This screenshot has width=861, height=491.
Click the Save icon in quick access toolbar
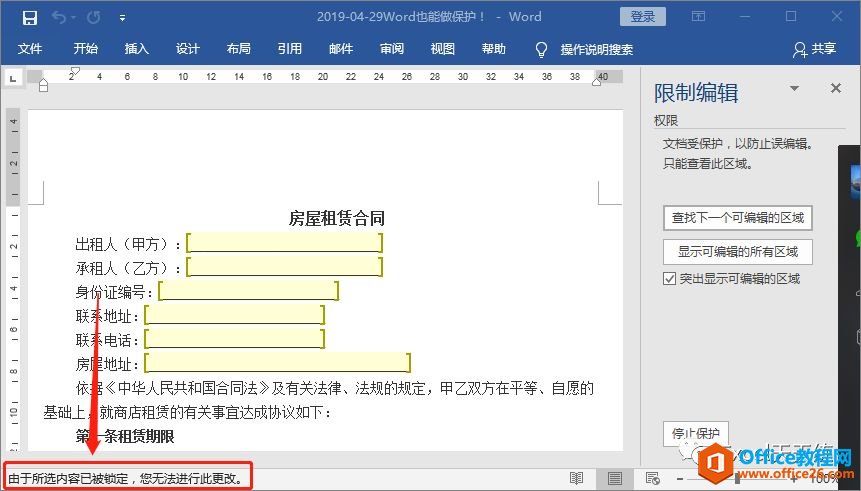pyautogui.click(x=29, y=17)
